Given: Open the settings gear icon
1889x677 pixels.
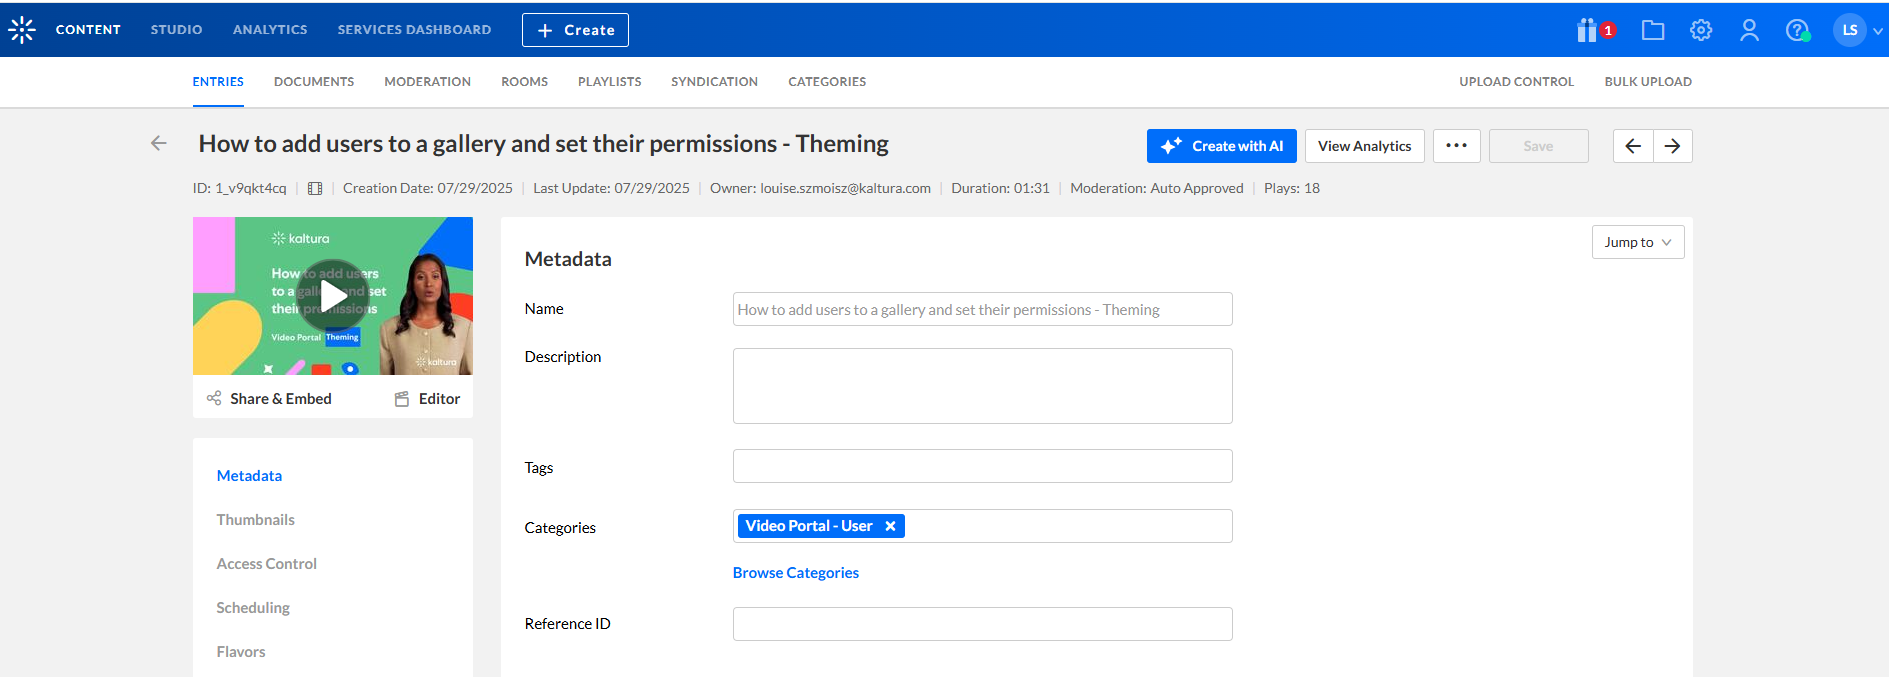Looking at the screenshot, I should pos(1701,30).
